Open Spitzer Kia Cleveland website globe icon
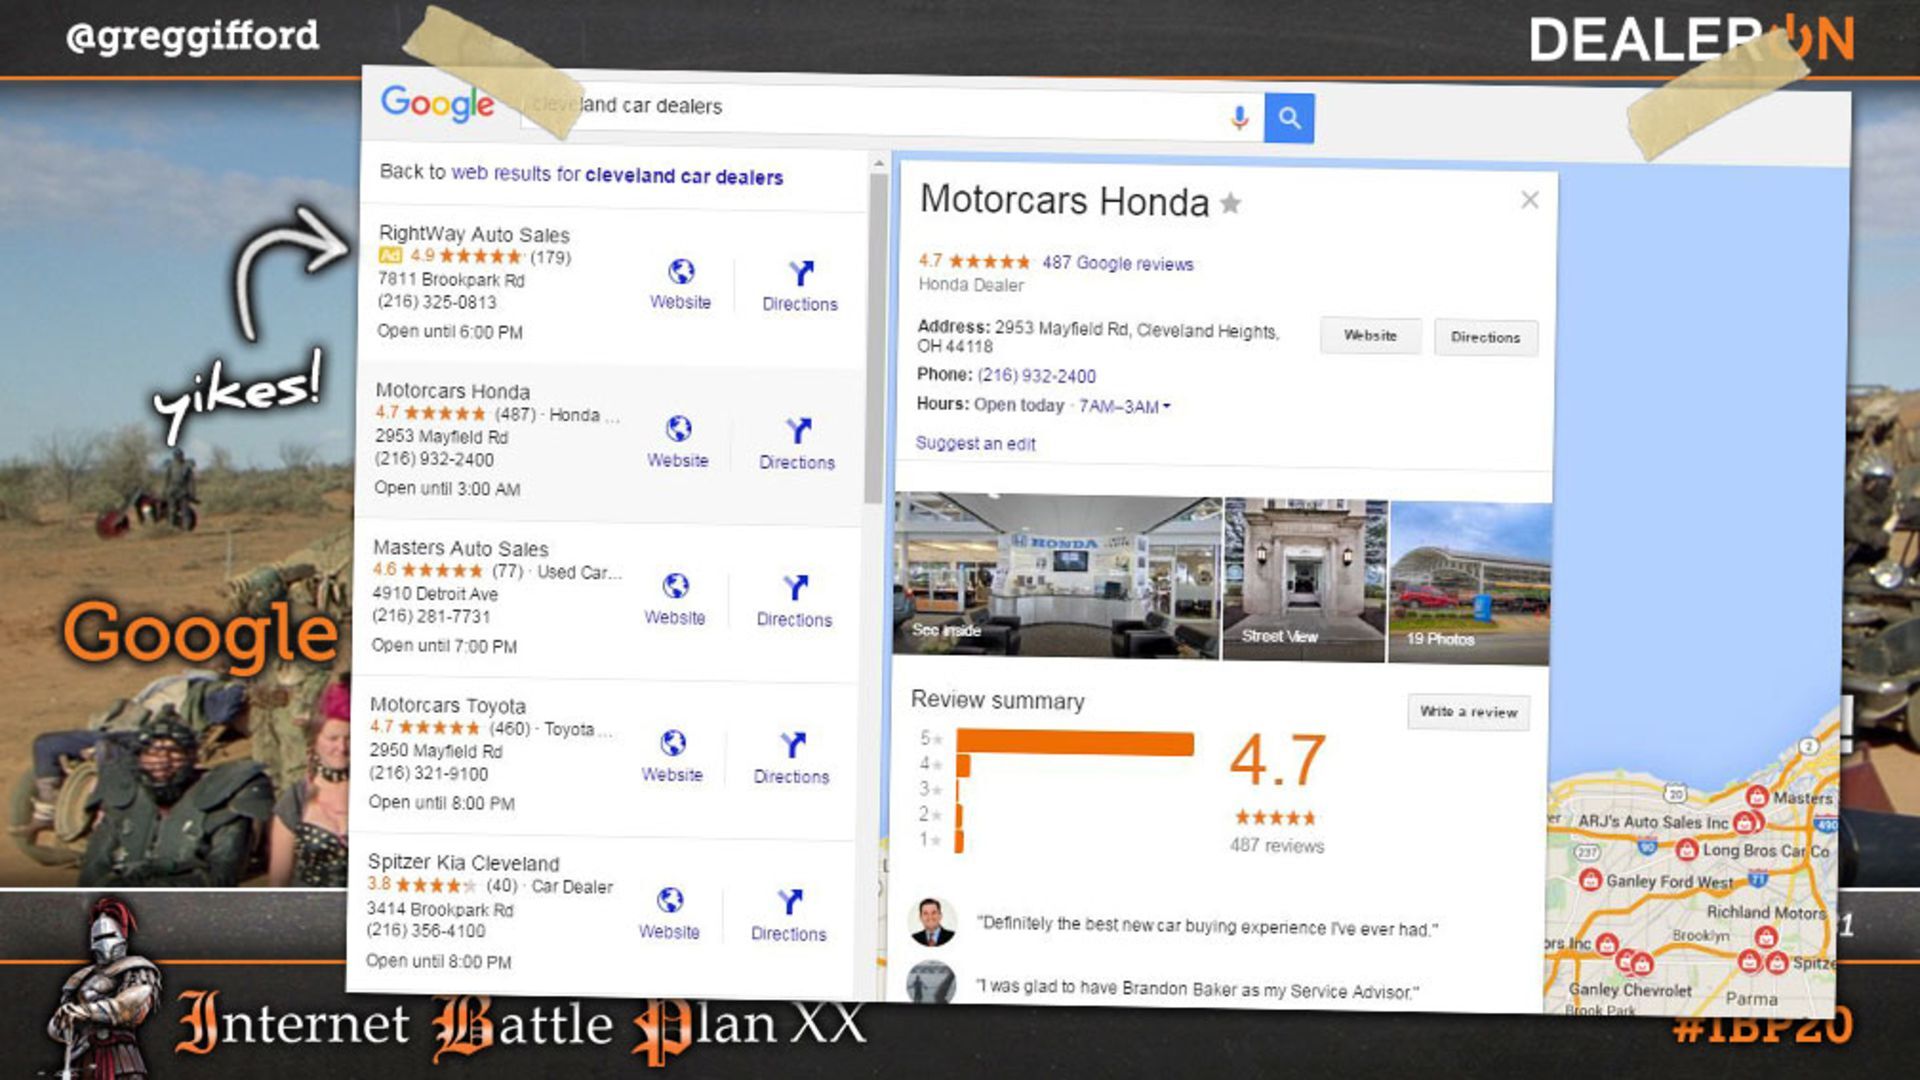 [x=670, y=900]
